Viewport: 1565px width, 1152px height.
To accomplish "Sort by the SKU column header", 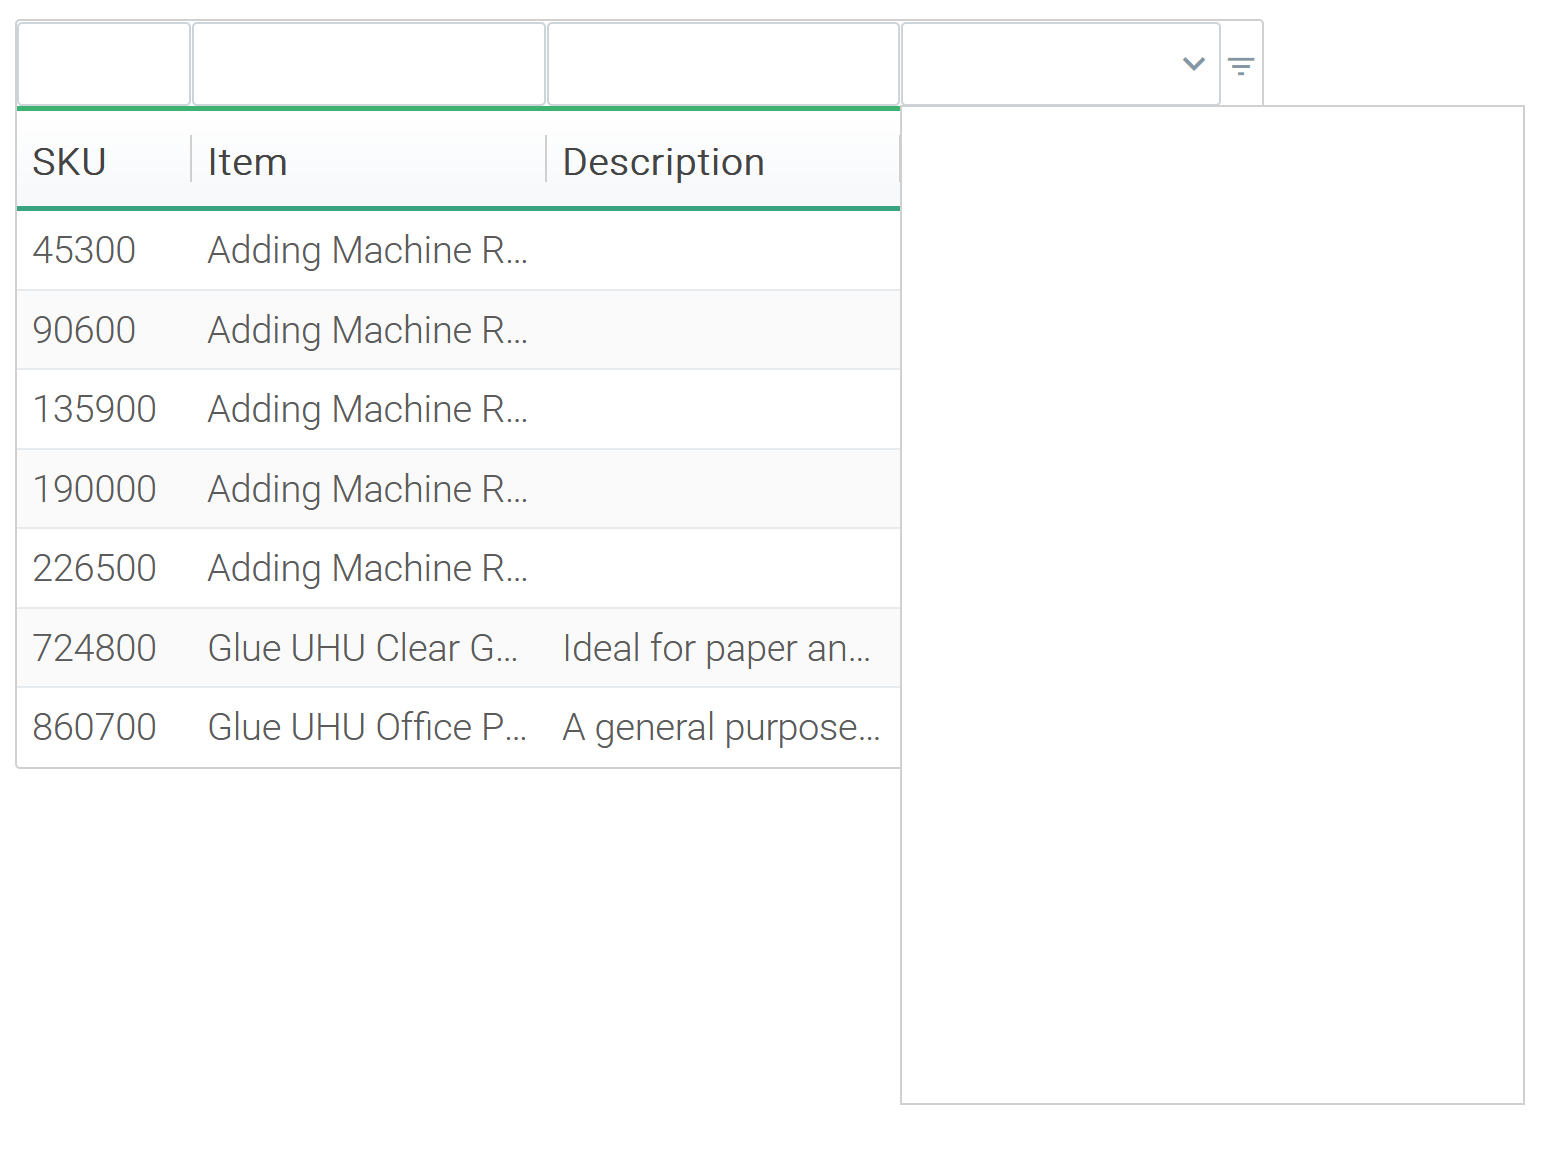I will (x=70, y=162).
